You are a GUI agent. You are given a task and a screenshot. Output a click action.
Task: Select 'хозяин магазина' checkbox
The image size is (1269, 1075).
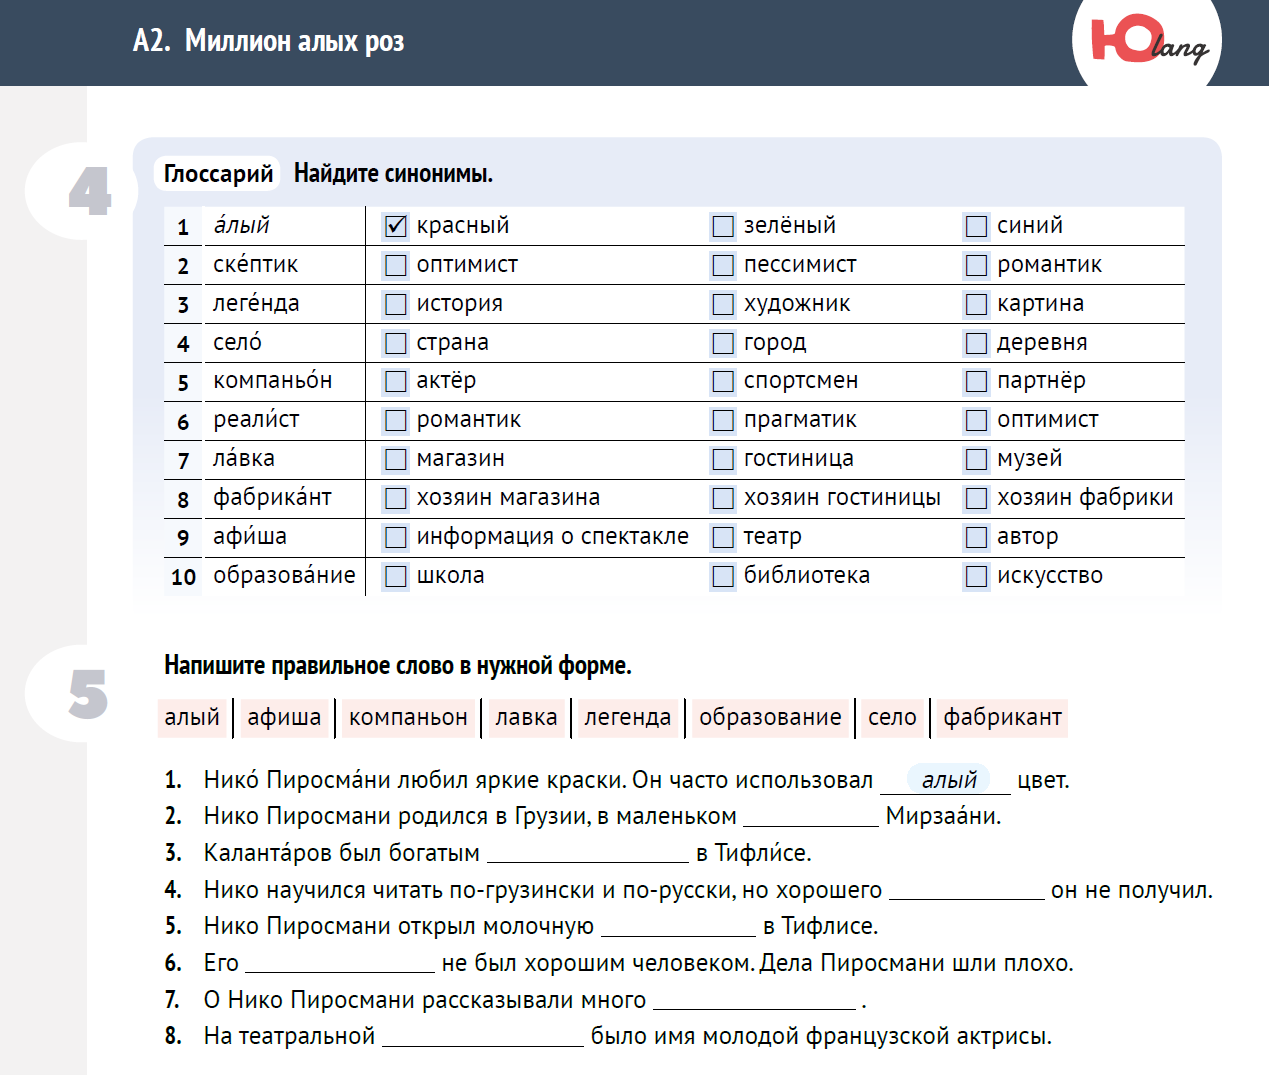click(396, 498)
